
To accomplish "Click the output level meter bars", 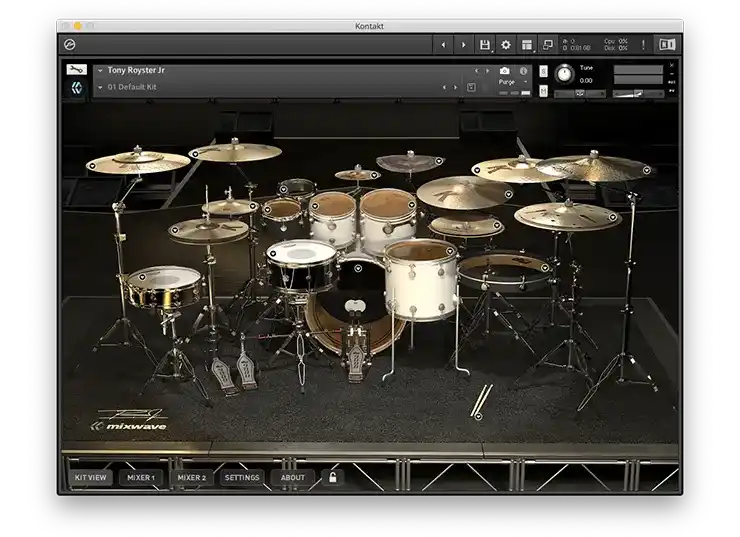I will click(638, 75).
